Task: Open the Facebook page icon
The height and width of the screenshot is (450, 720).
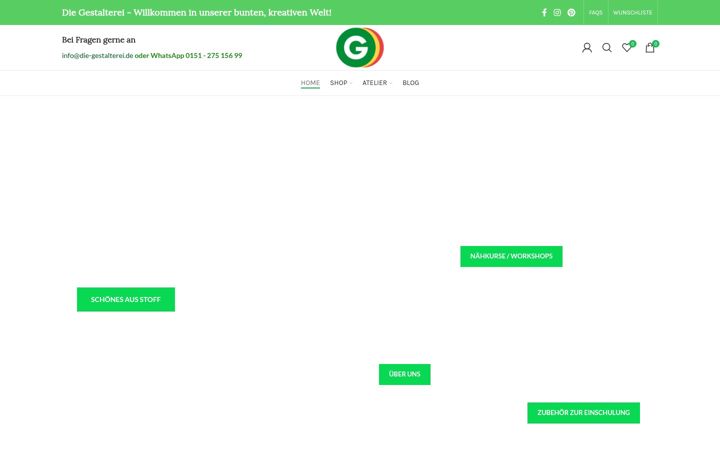Action: click(544, 12)
